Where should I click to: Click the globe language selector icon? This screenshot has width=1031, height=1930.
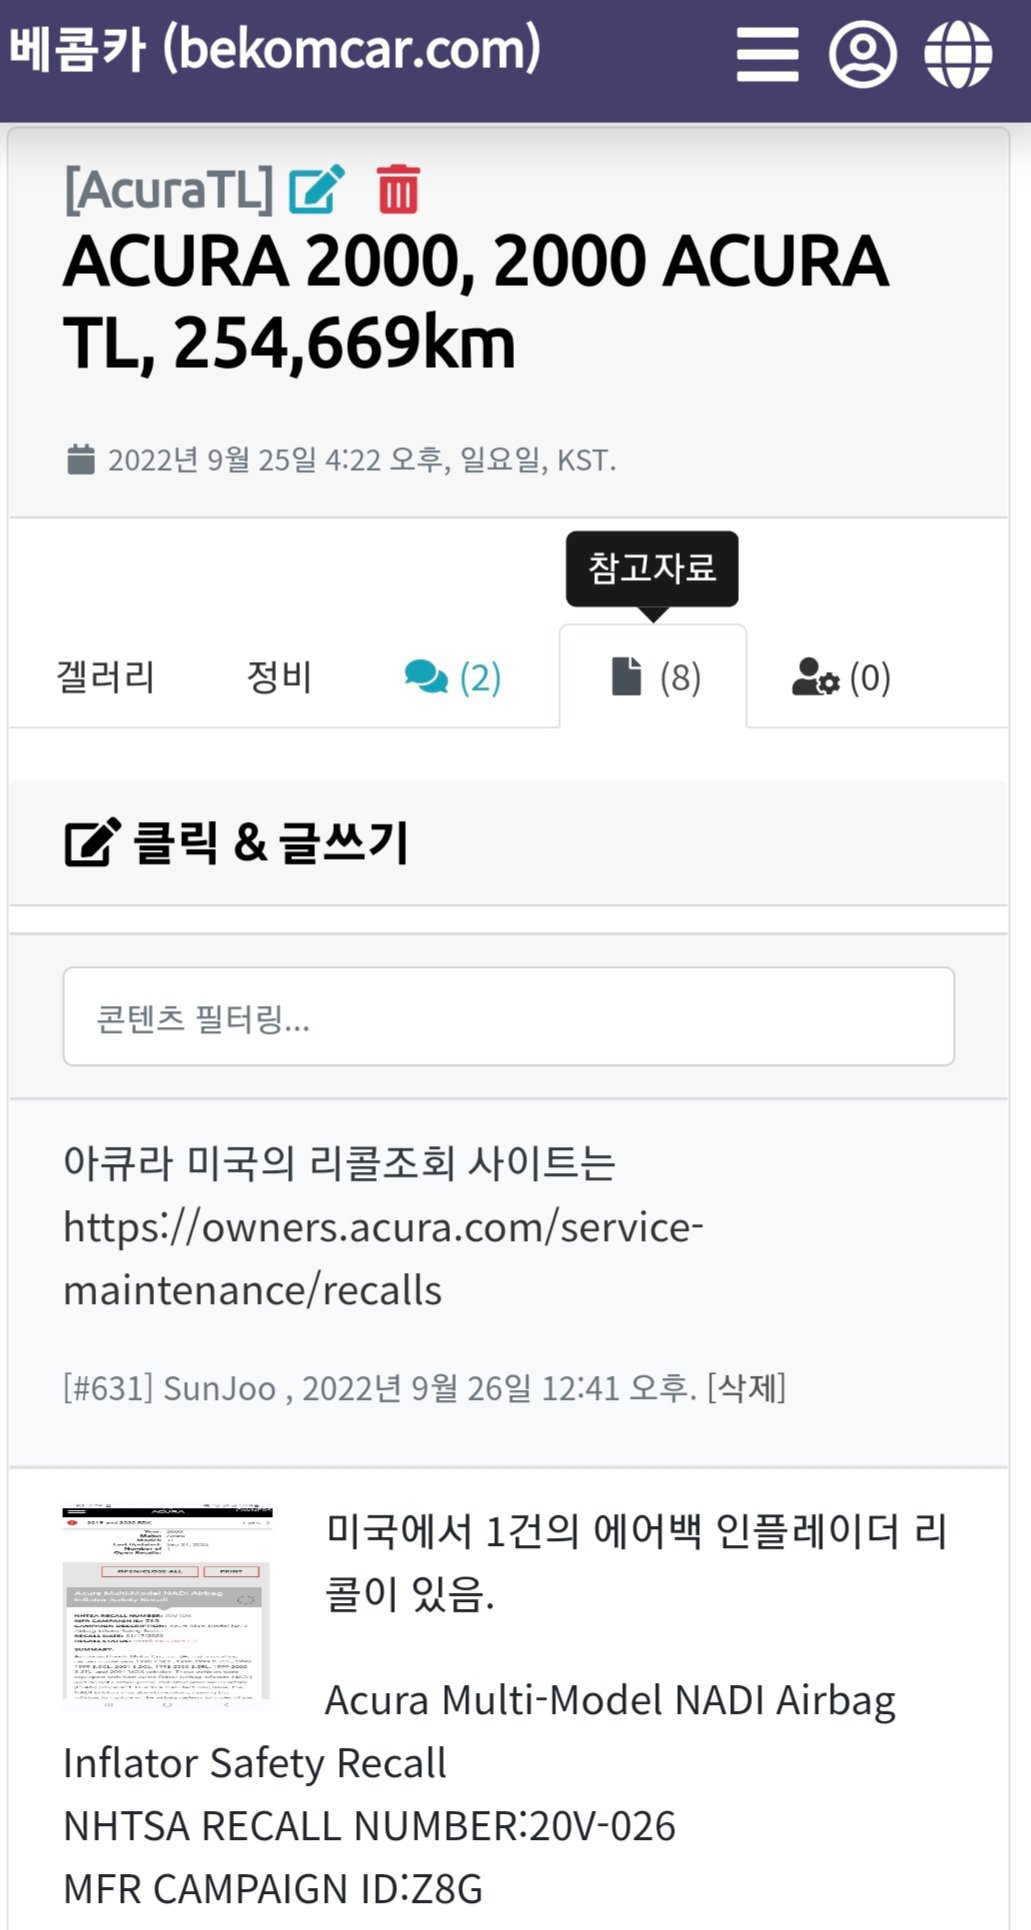click(x=957, y=54)
